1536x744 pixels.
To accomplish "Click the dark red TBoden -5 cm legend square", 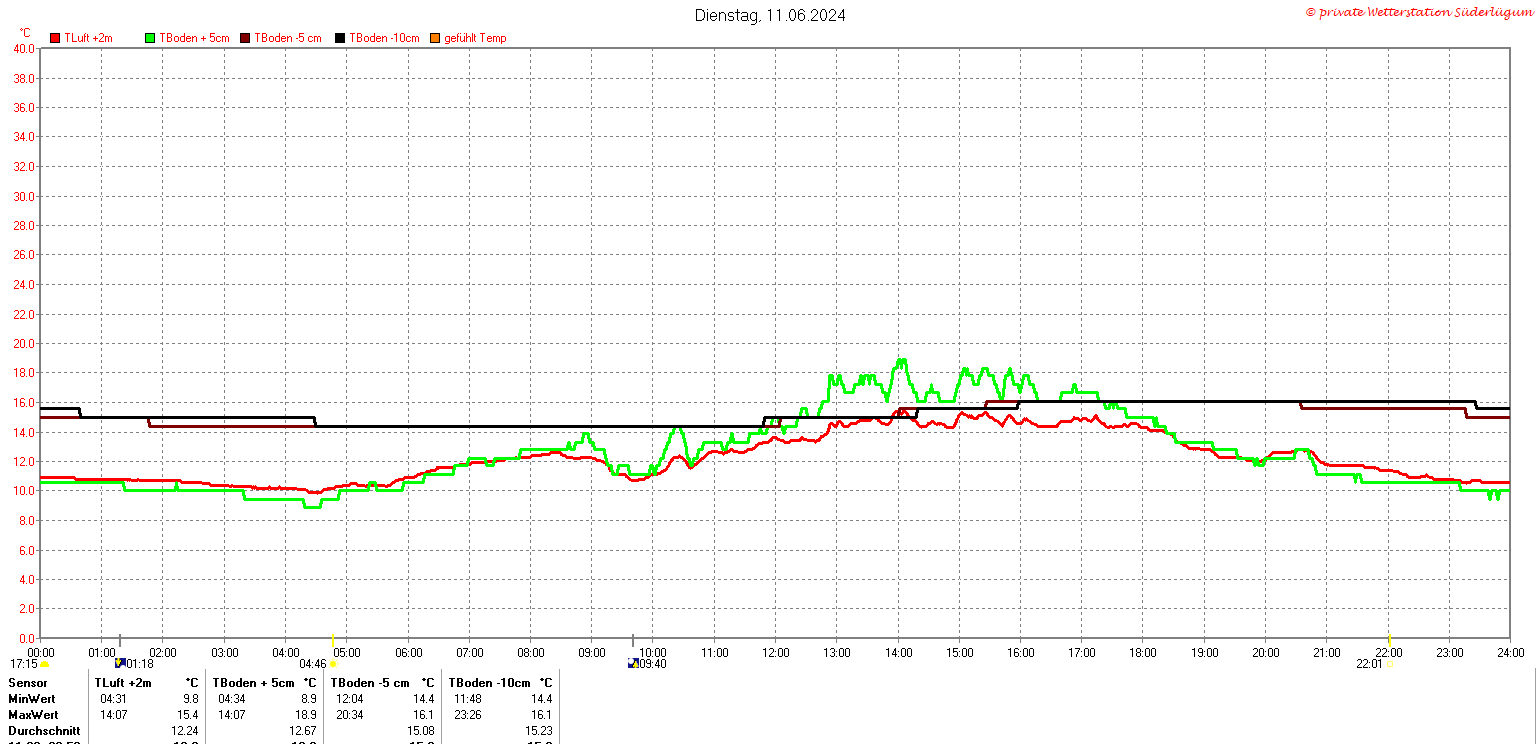I will 245,38.
